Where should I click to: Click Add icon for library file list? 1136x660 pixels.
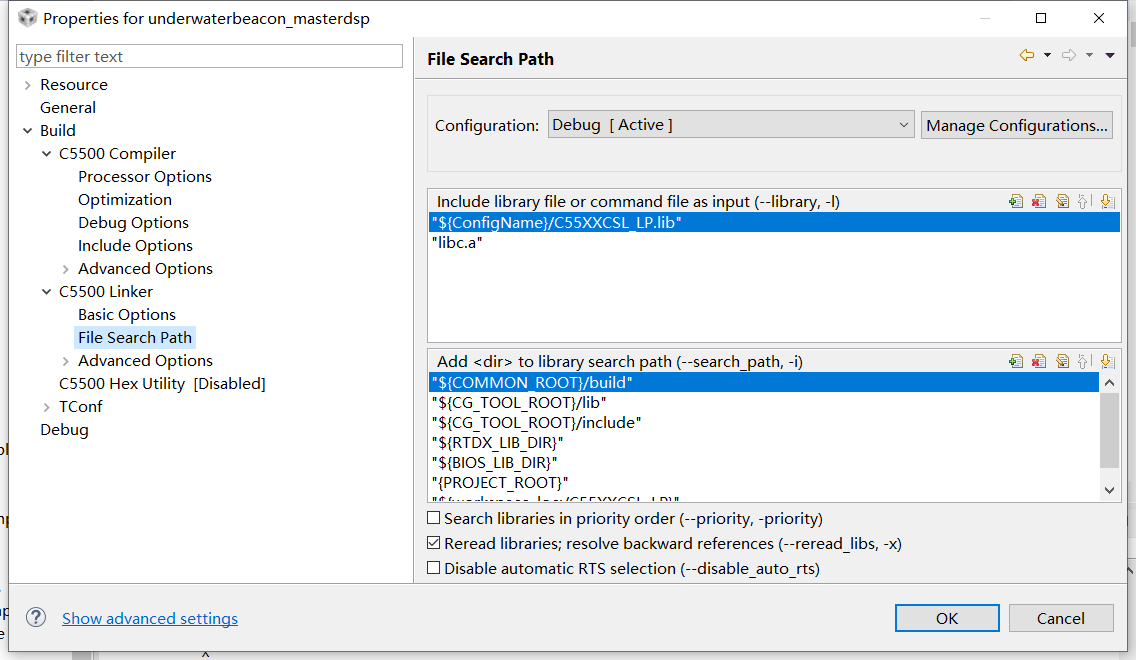point(1016,201)
